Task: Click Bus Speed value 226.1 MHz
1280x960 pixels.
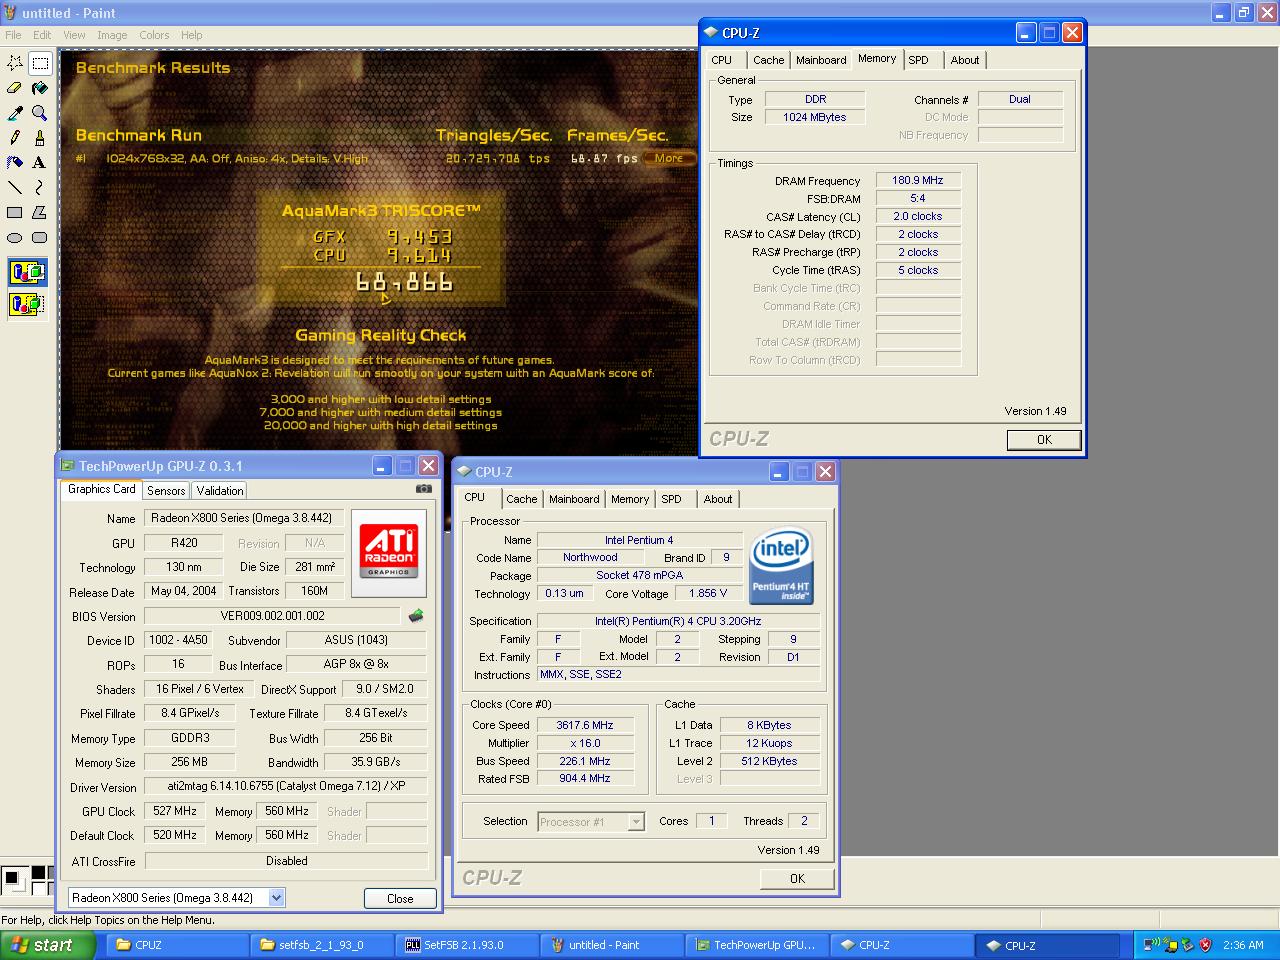Action: (585, 761)
